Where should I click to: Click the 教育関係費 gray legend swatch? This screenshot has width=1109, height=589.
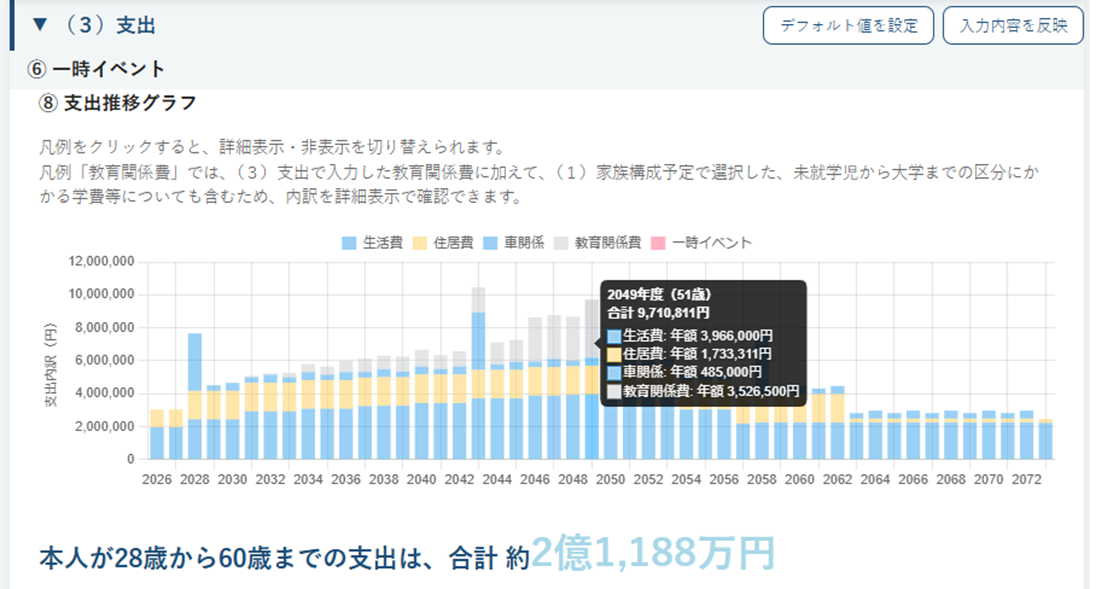(561, 243)
